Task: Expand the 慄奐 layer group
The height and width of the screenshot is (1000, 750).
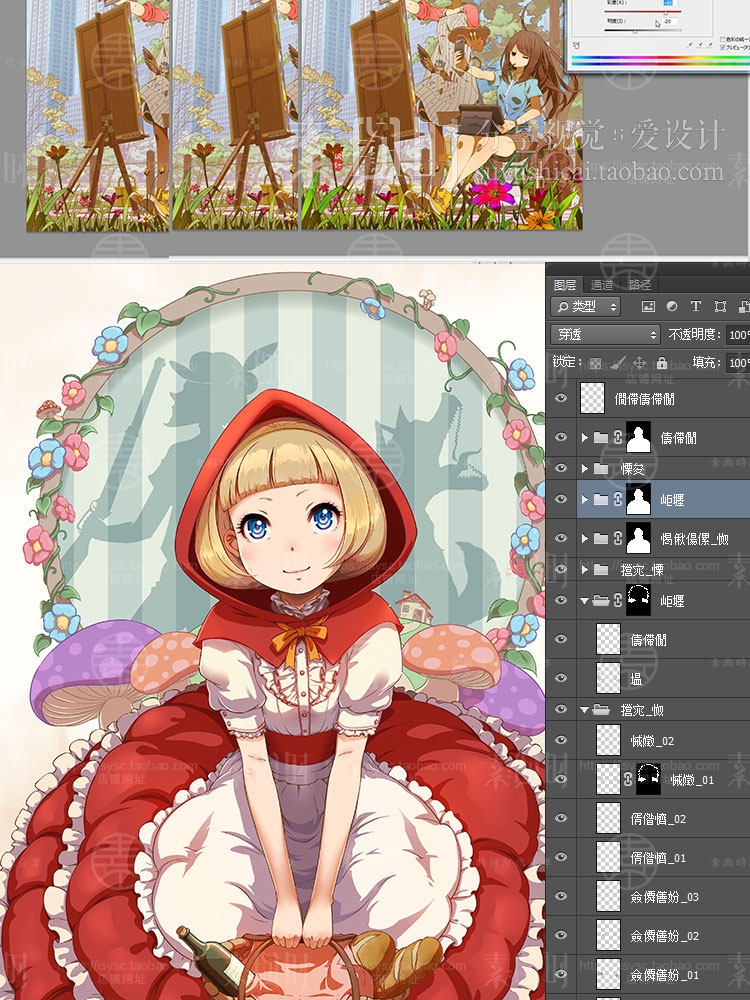Action: 584,469
